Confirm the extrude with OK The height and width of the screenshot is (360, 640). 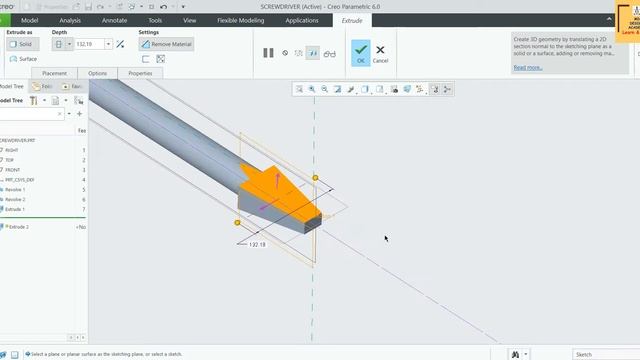pyautogui.click(x=361, y=53)
